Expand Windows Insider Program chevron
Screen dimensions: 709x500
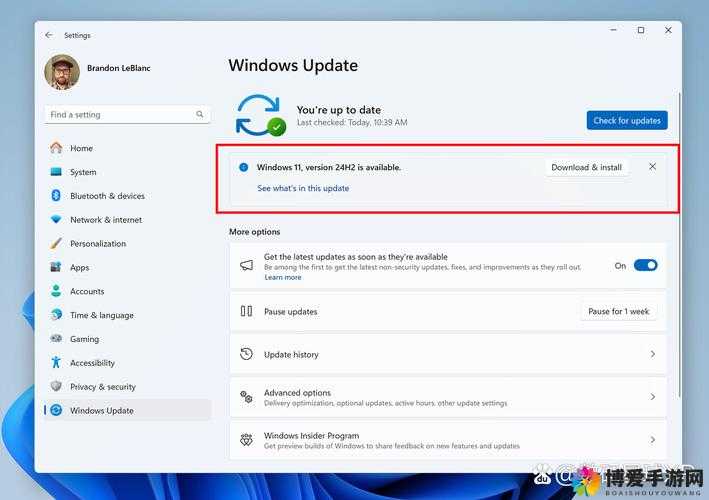coord(652,439)
